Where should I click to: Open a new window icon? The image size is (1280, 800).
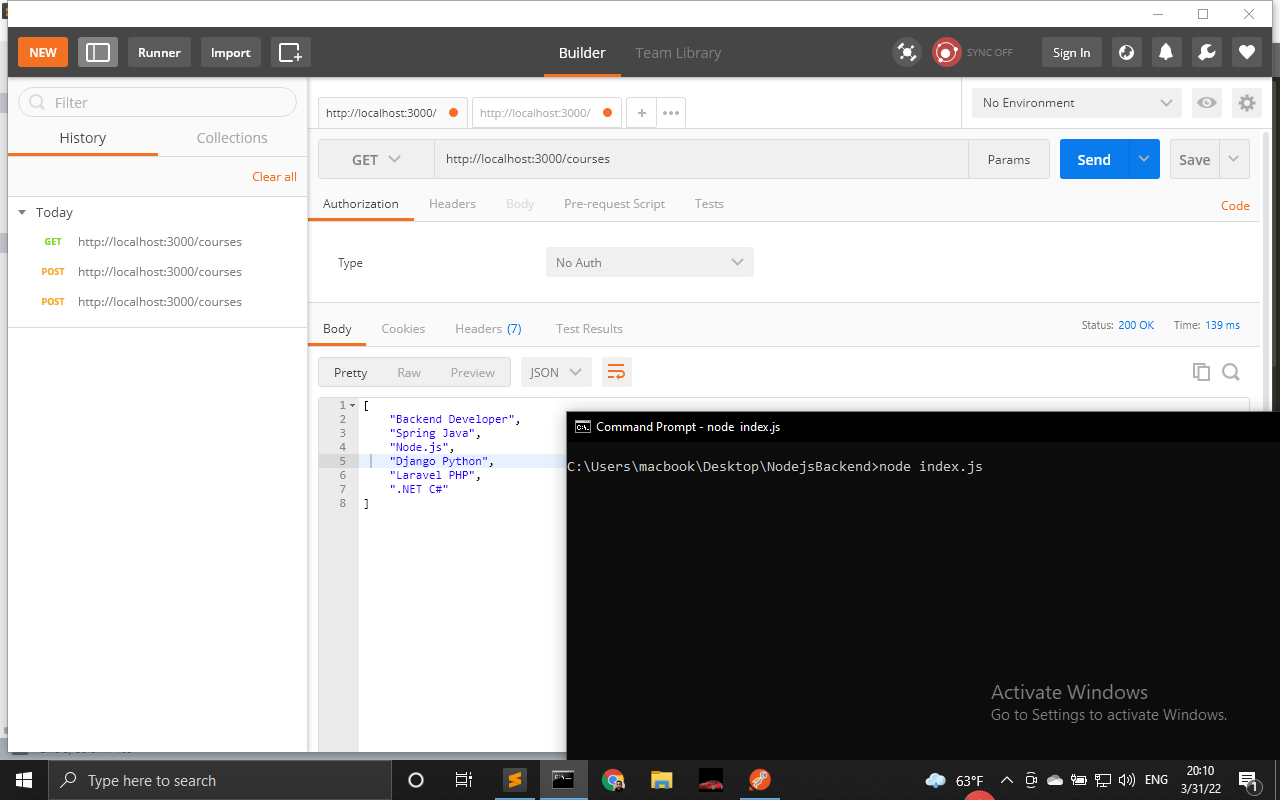pos(290,52)
